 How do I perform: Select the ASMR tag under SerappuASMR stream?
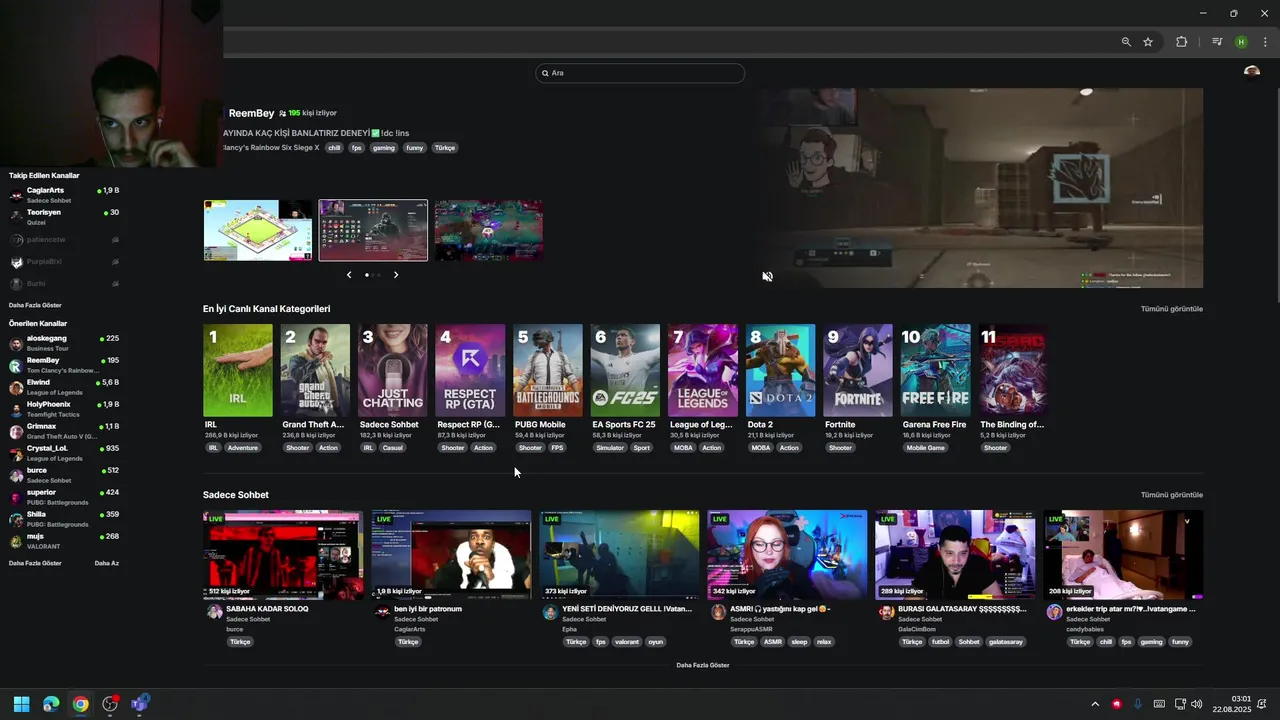[x=773, y=642]
